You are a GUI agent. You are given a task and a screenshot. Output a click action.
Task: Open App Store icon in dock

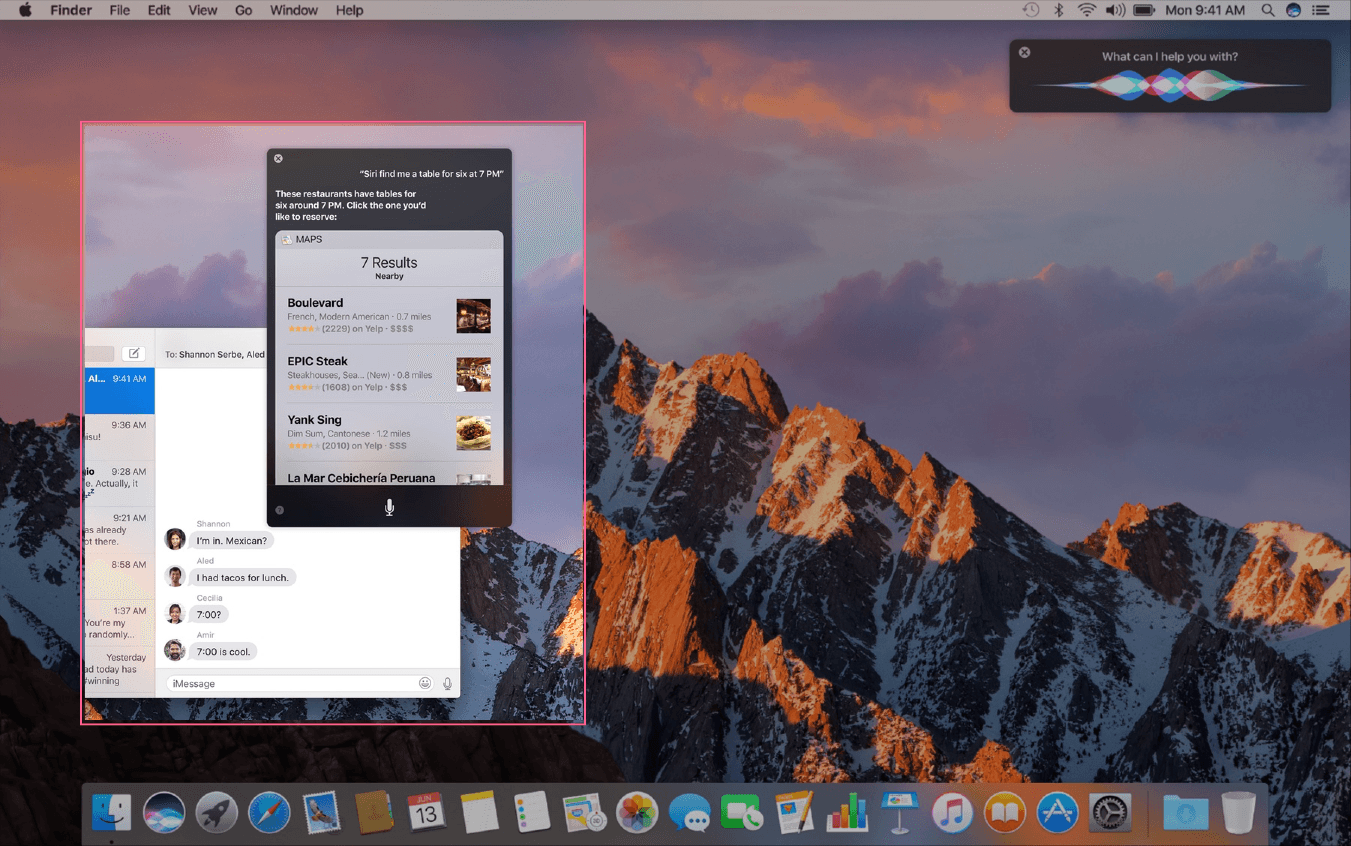click(1056, 812)
